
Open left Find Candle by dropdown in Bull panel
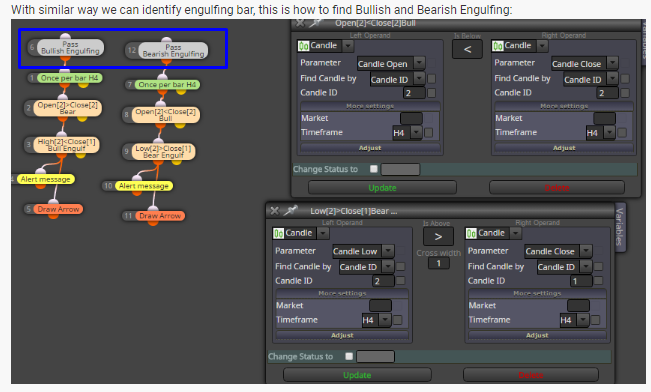419,78
